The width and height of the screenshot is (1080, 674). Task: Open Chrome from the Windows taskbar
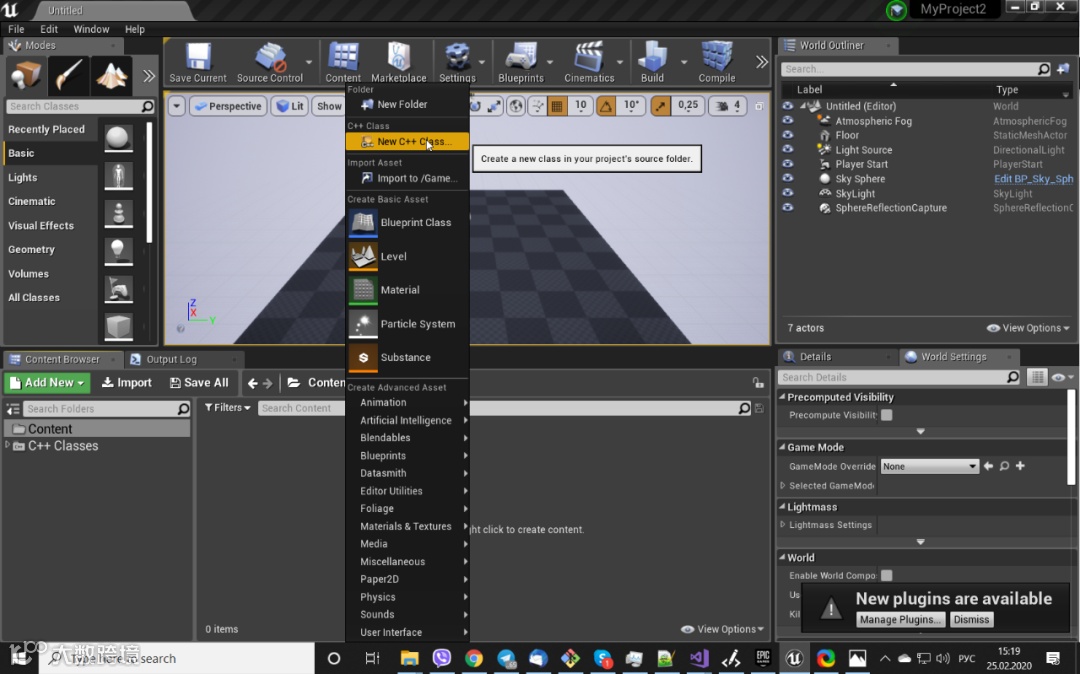473,658
